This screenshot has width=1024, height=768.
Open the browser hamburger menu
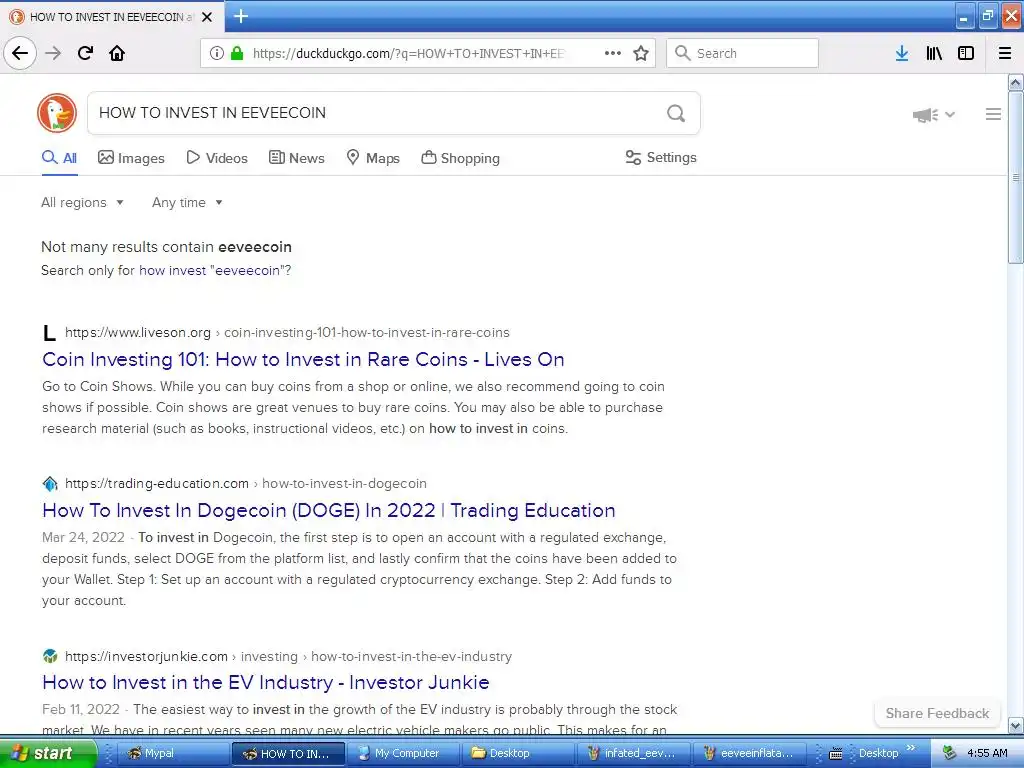pyautogui.click(x=1005, y=53)
